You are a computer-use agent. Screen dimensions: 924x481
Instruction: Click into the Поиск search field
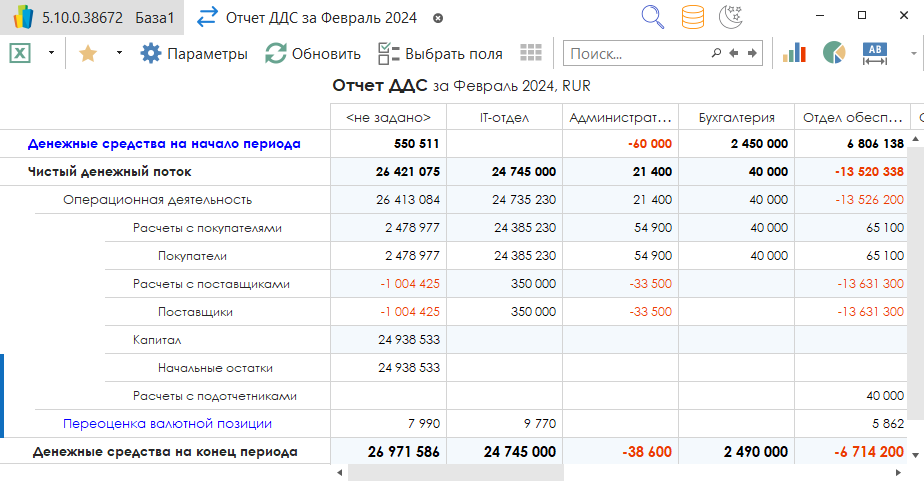click(x=635, y=54)
